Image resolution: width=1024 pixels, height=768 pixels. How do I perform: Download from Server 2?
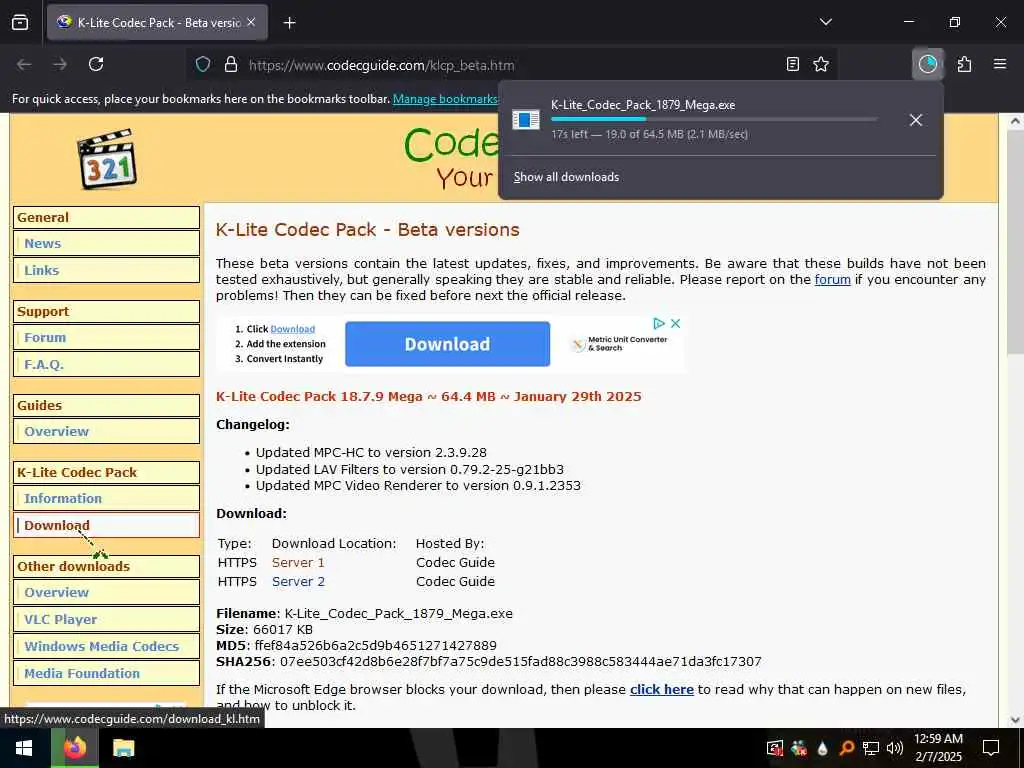[x=298, y=582]
